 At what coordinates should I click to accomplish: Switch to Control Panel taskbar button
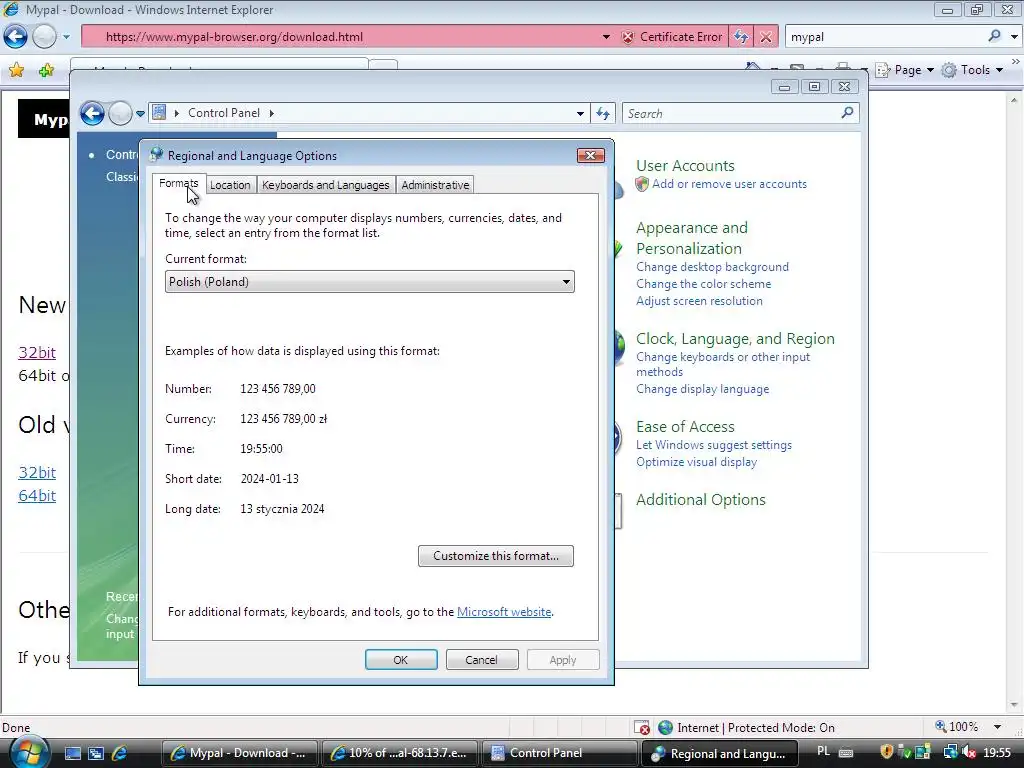point(559,753)
